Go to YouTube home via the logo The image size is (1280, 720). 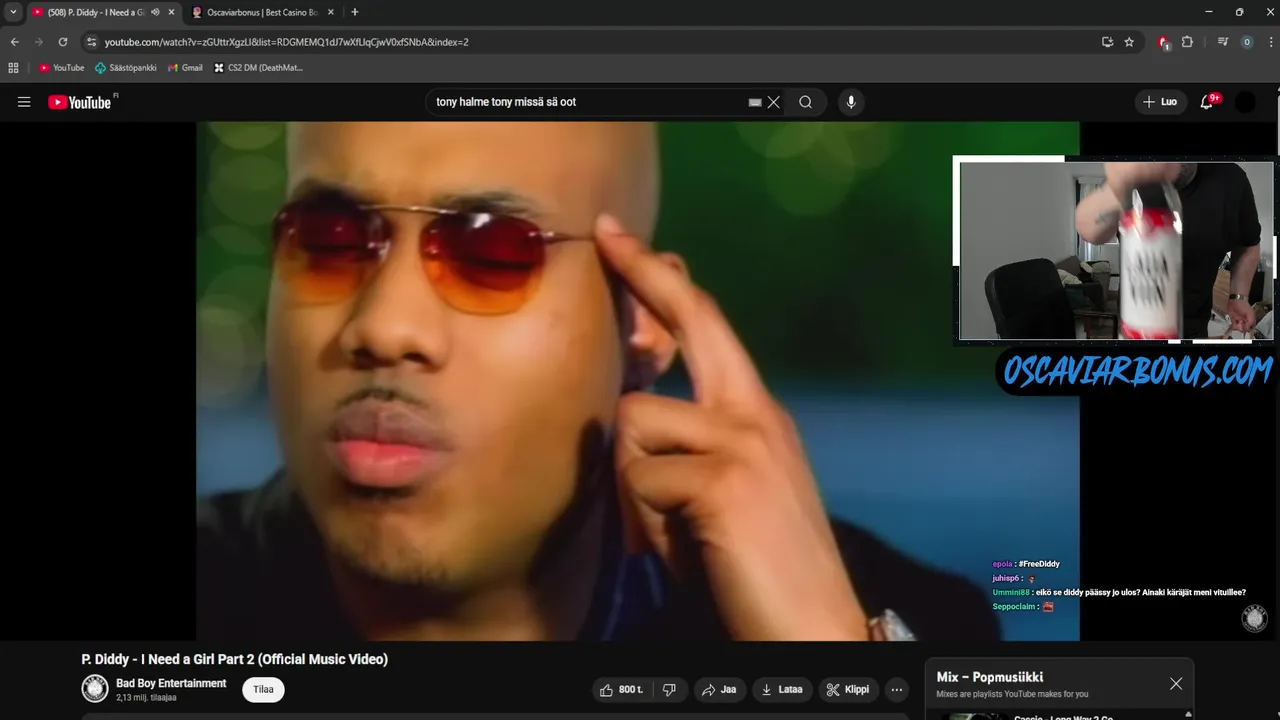(80, 102)
